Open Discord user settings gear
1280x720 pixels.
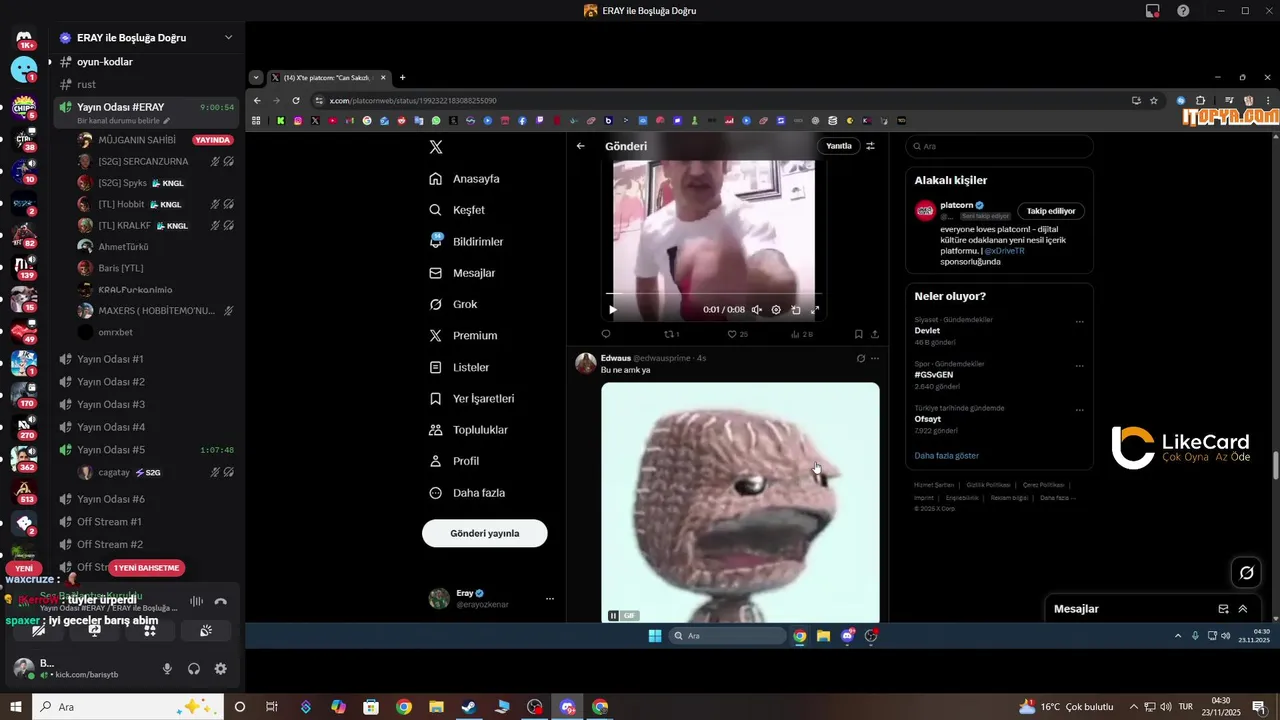(x=221, y=669)
